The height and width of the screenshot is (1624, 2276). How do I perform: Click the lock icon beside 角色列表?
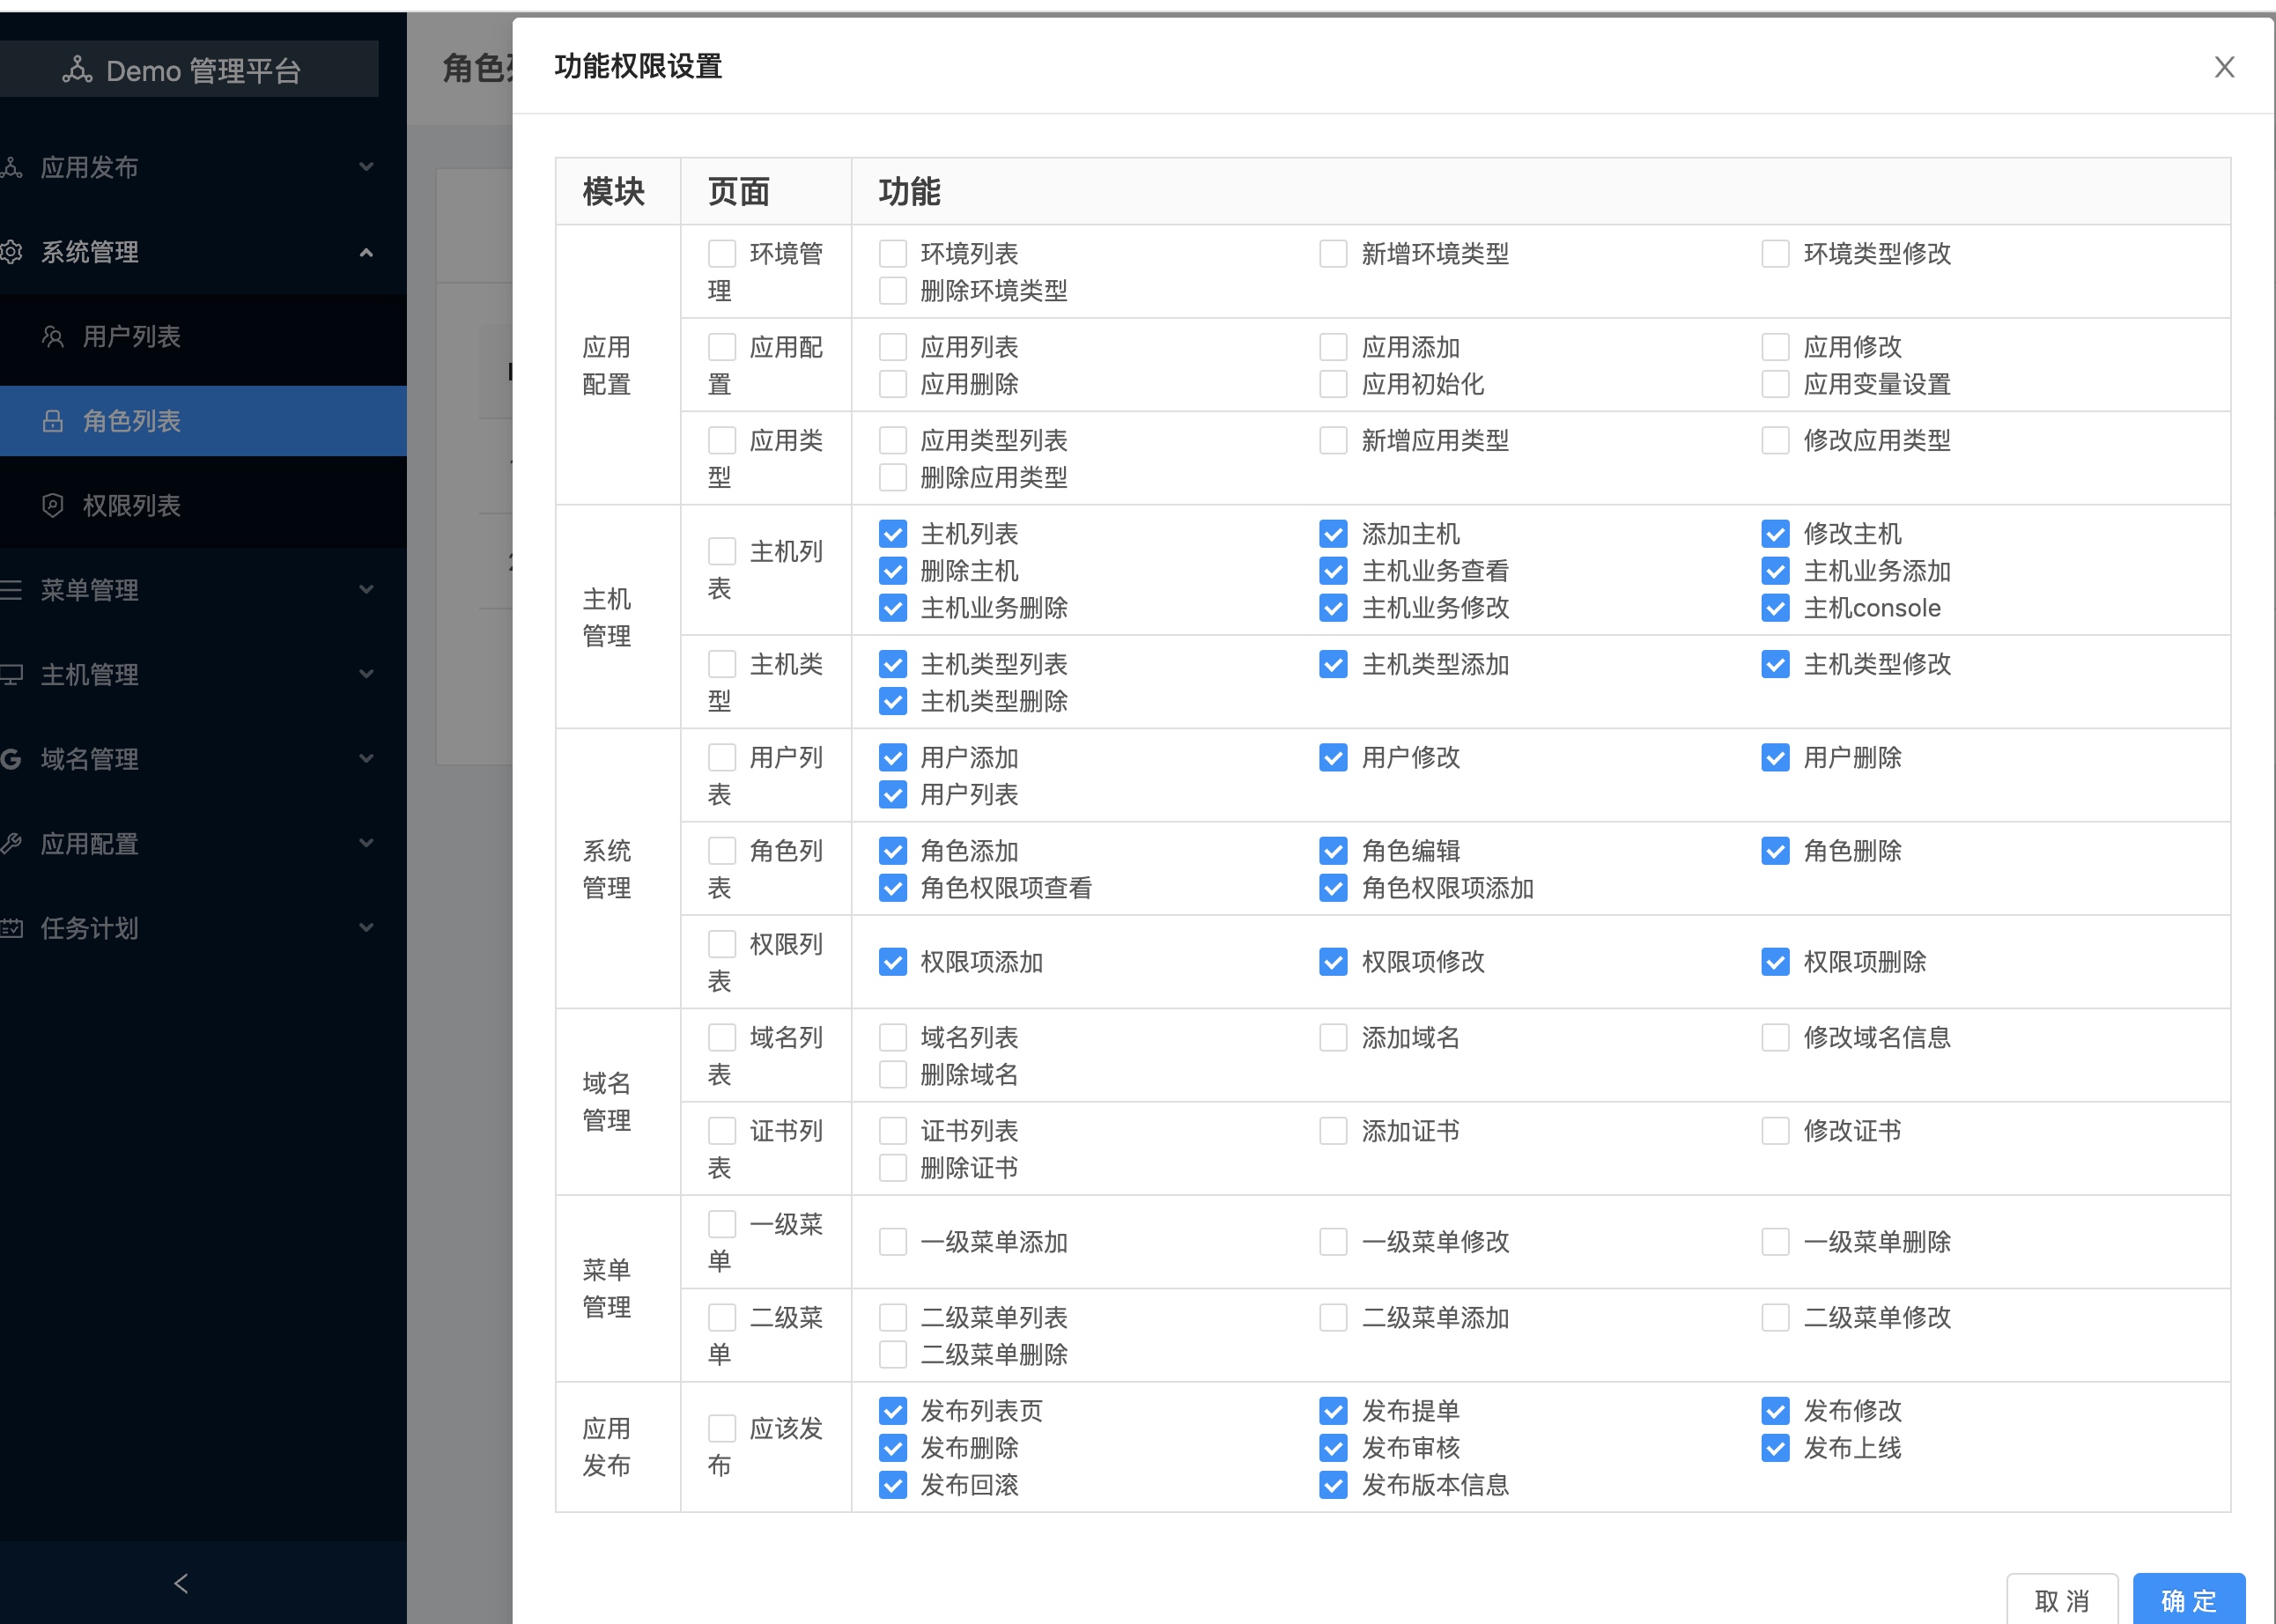pos(53,421)
